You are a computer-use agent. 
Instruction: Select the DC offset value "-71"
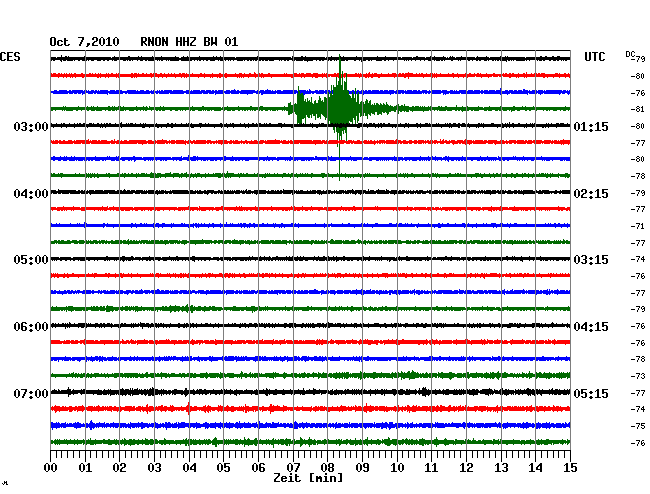pos(638,226)
